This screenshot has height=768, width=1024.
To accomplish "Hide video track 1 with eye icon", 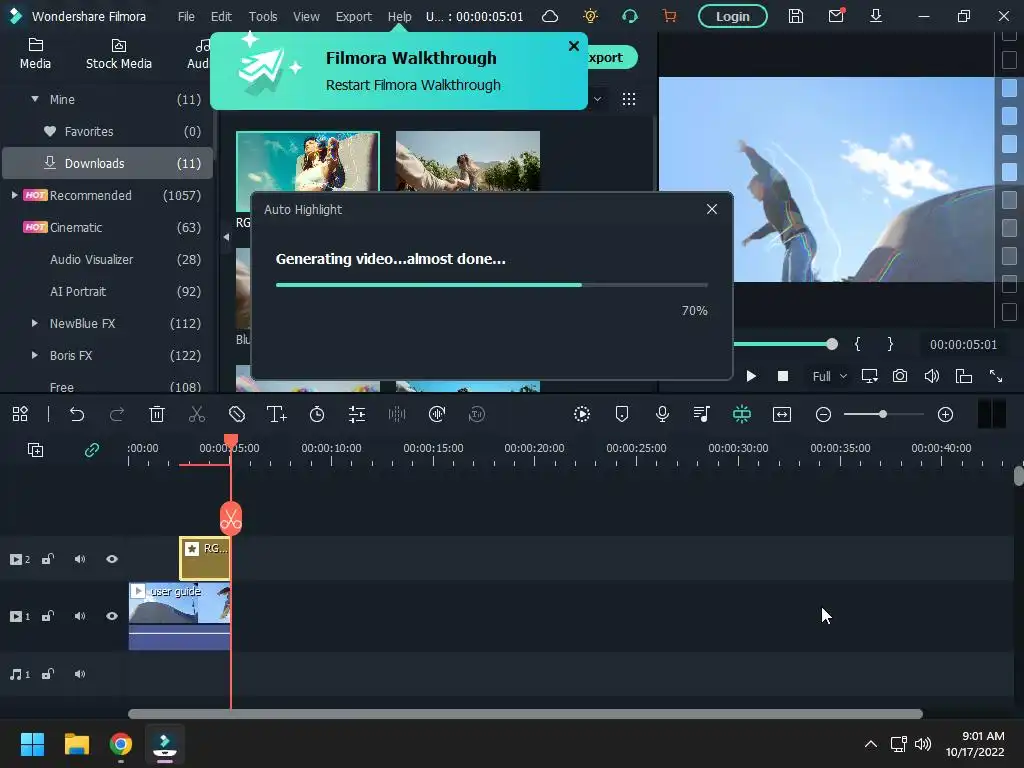I will 112,616.
